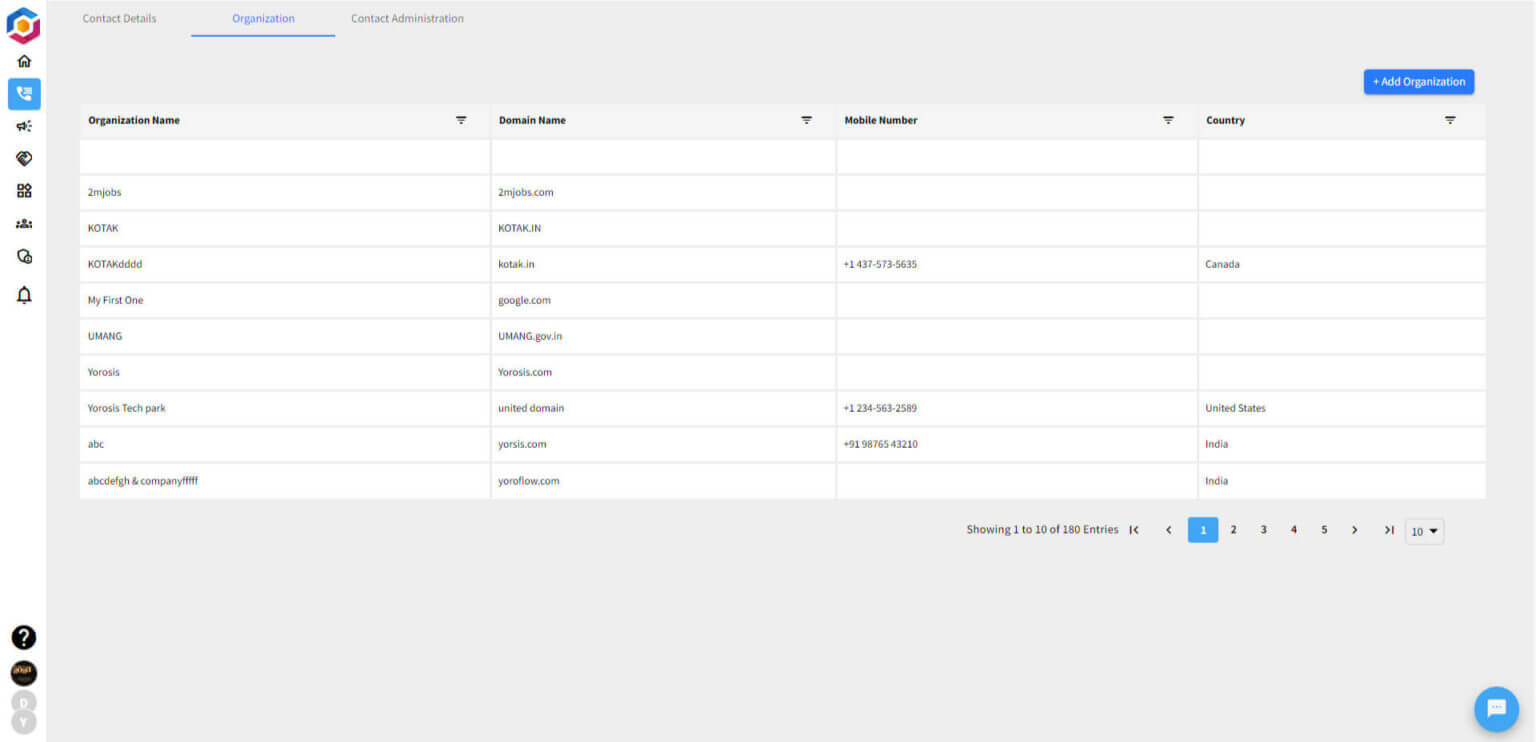
Task: Open the Campaigns megaphone icon
Action: click(23, 126)
